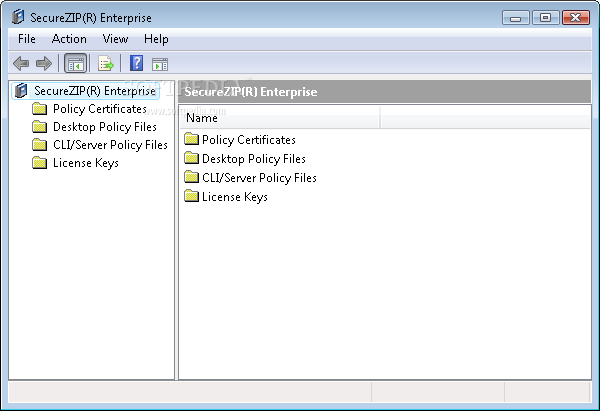Sort by the Name column header
This screenshot has width=600, height=411.
pos(279,118)
